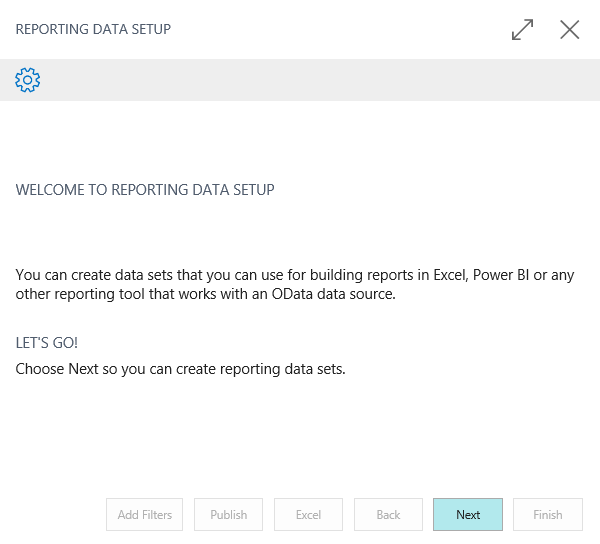
Task: Click the Excel button
Action: 308,515
